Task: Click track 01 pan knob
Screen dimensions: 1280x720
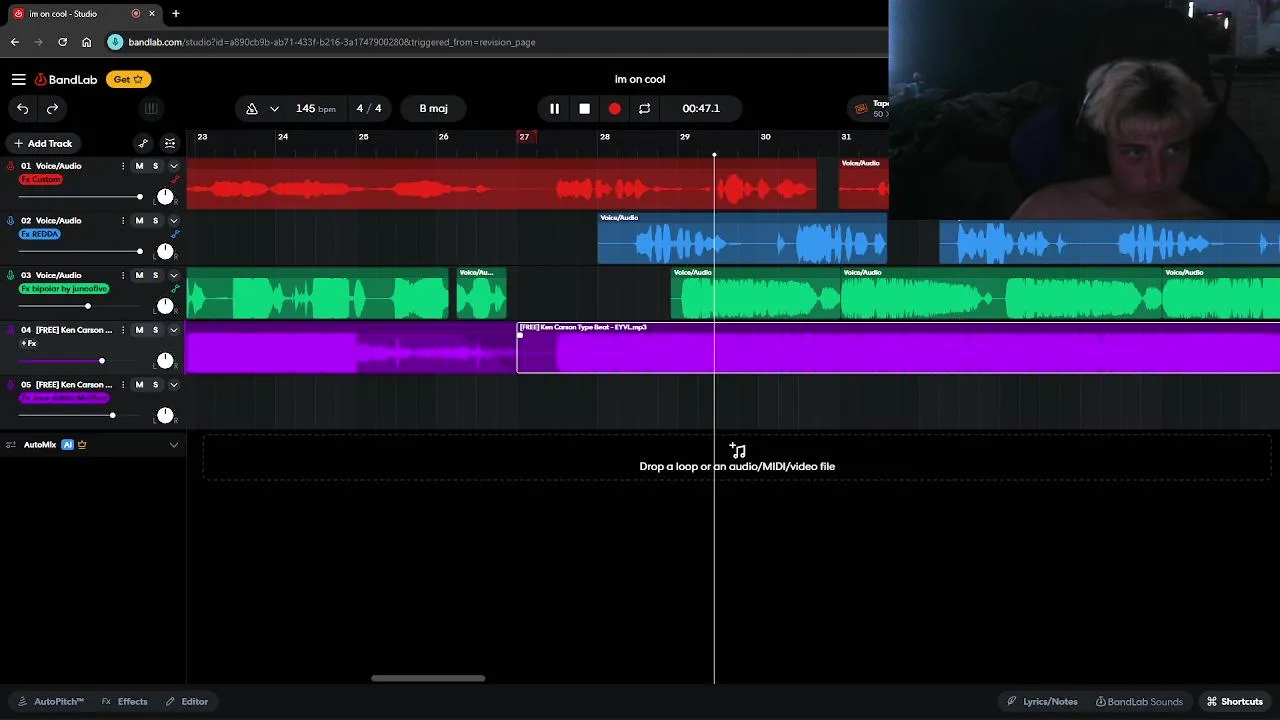Action: [x=165, y=196]
